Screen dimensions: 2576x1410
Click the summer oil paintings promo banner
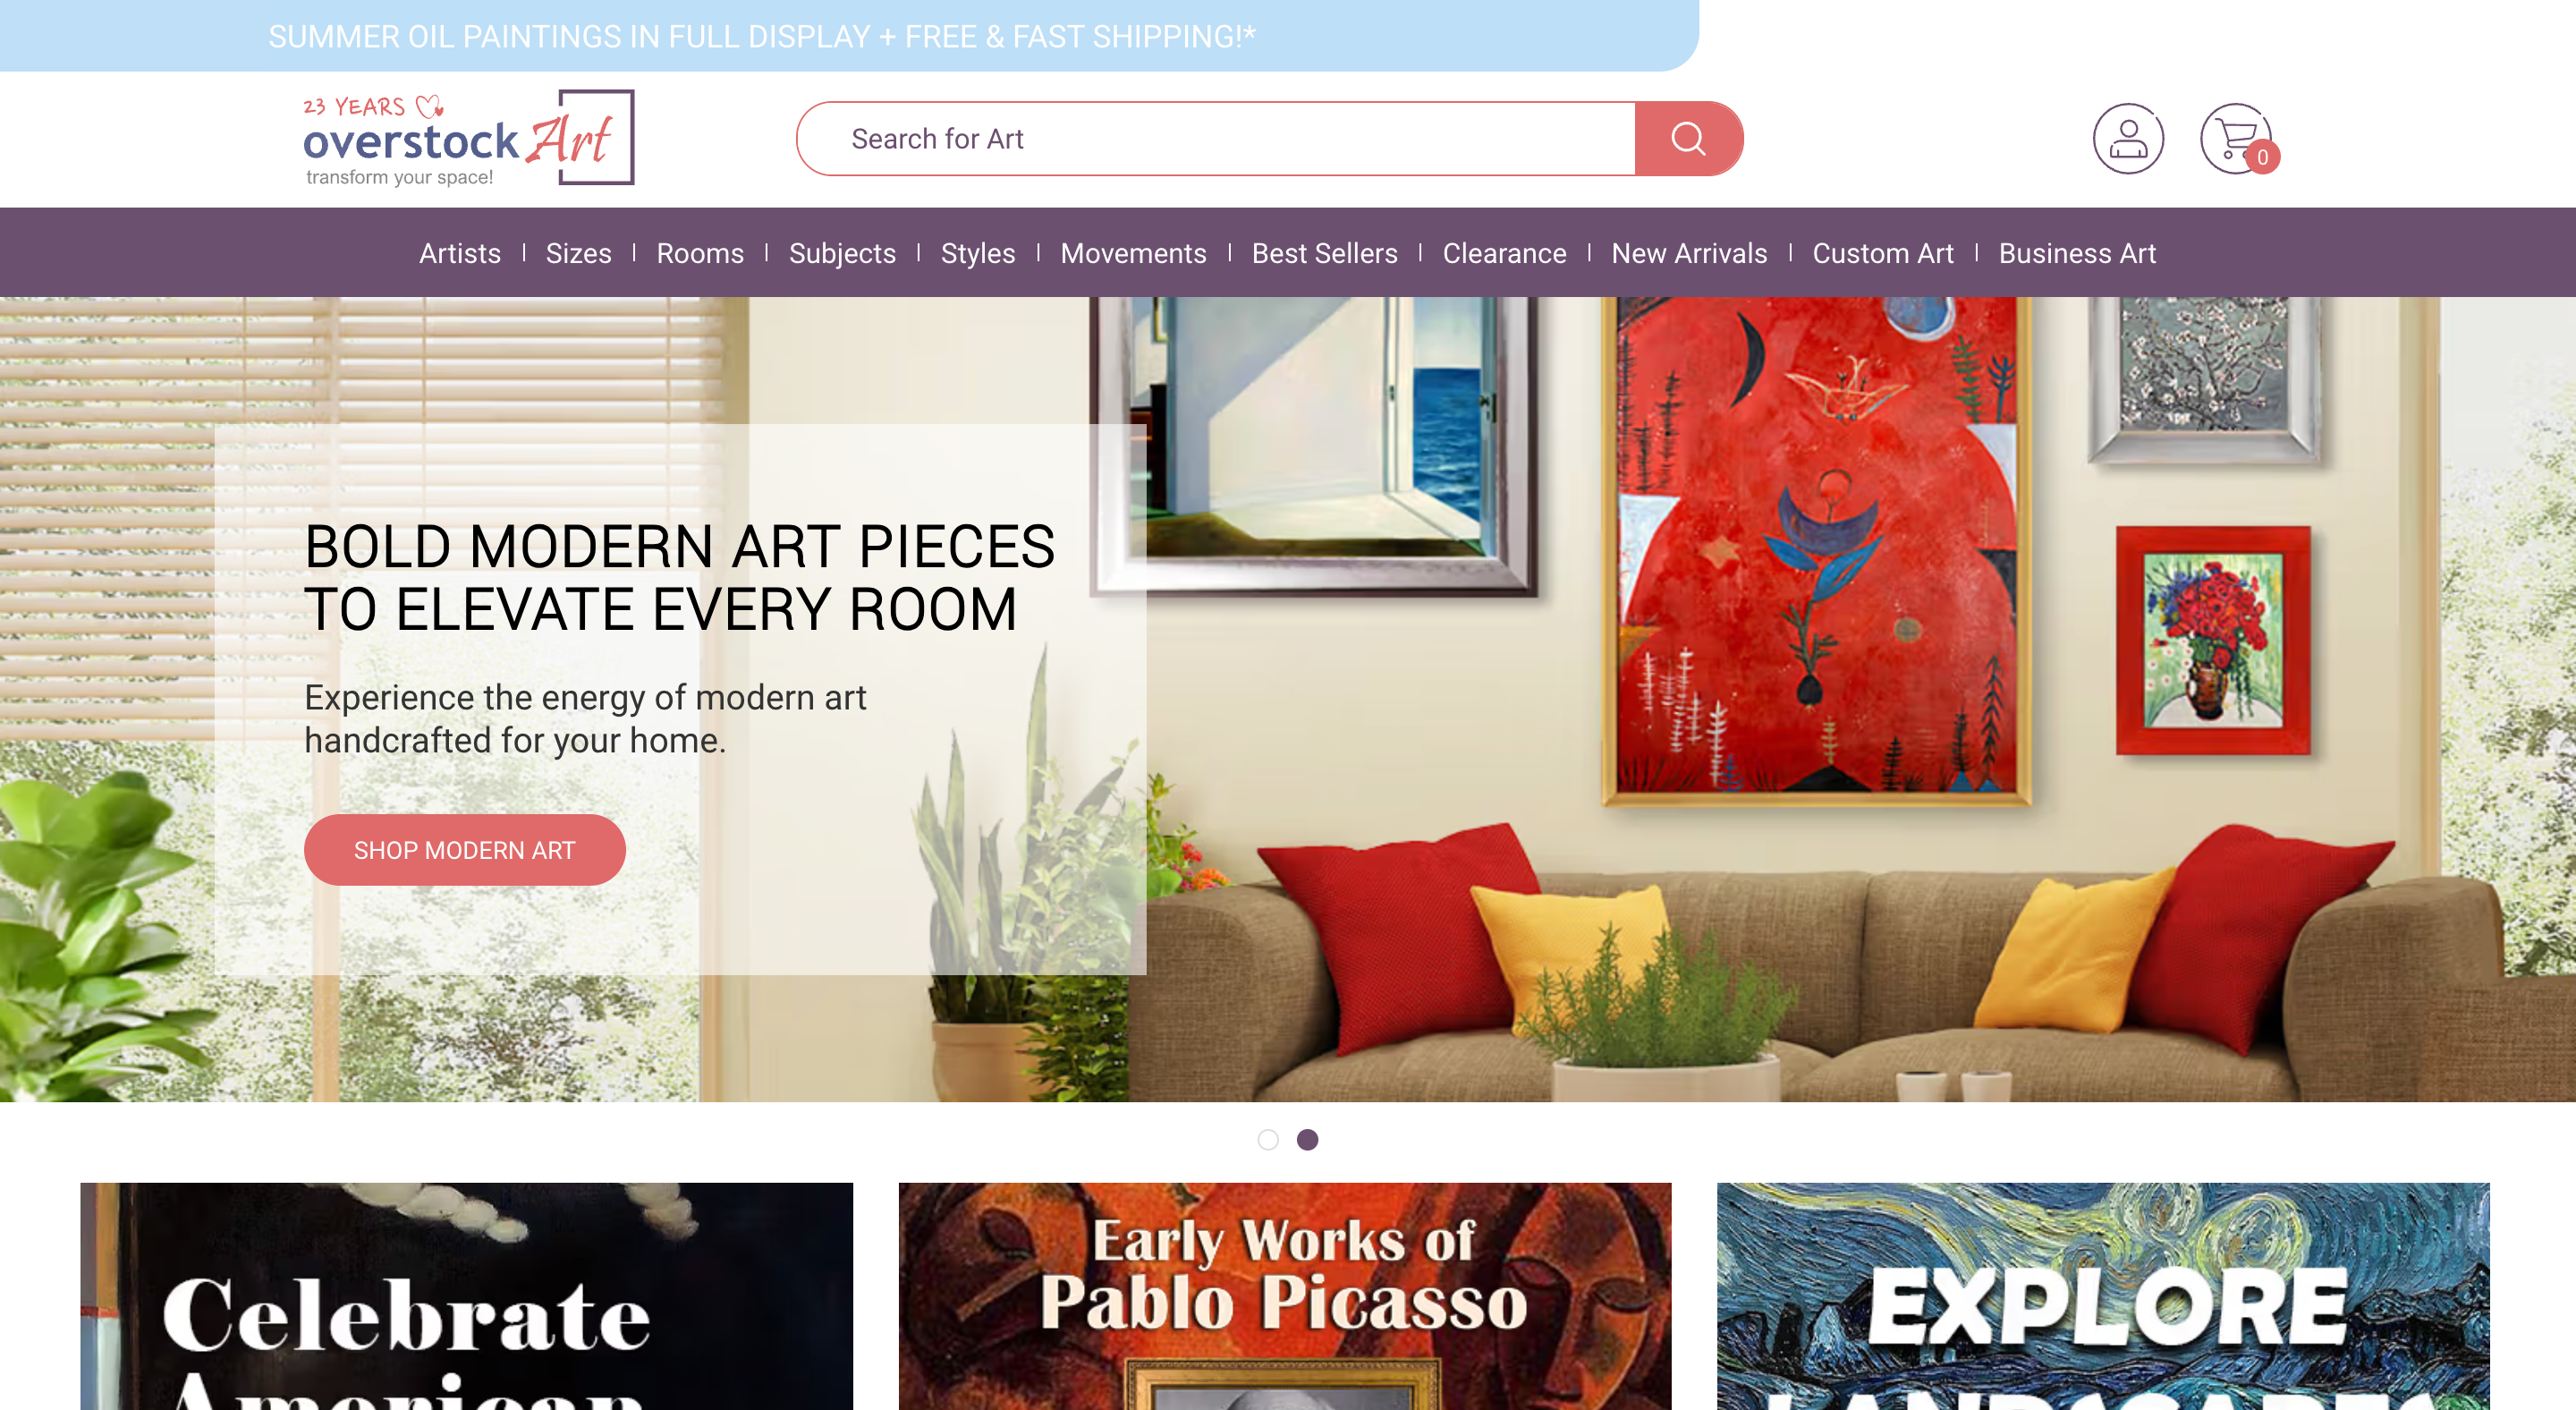(761, 36)
